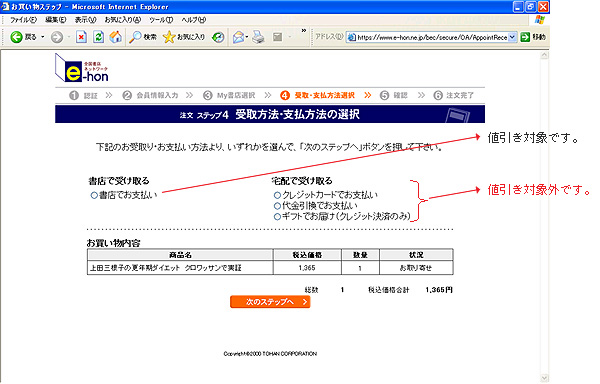Image resolution: width=600 pixels, height=384 pixels.
Task: Click the History icon in toolbar
Action: tap(218, 37)
